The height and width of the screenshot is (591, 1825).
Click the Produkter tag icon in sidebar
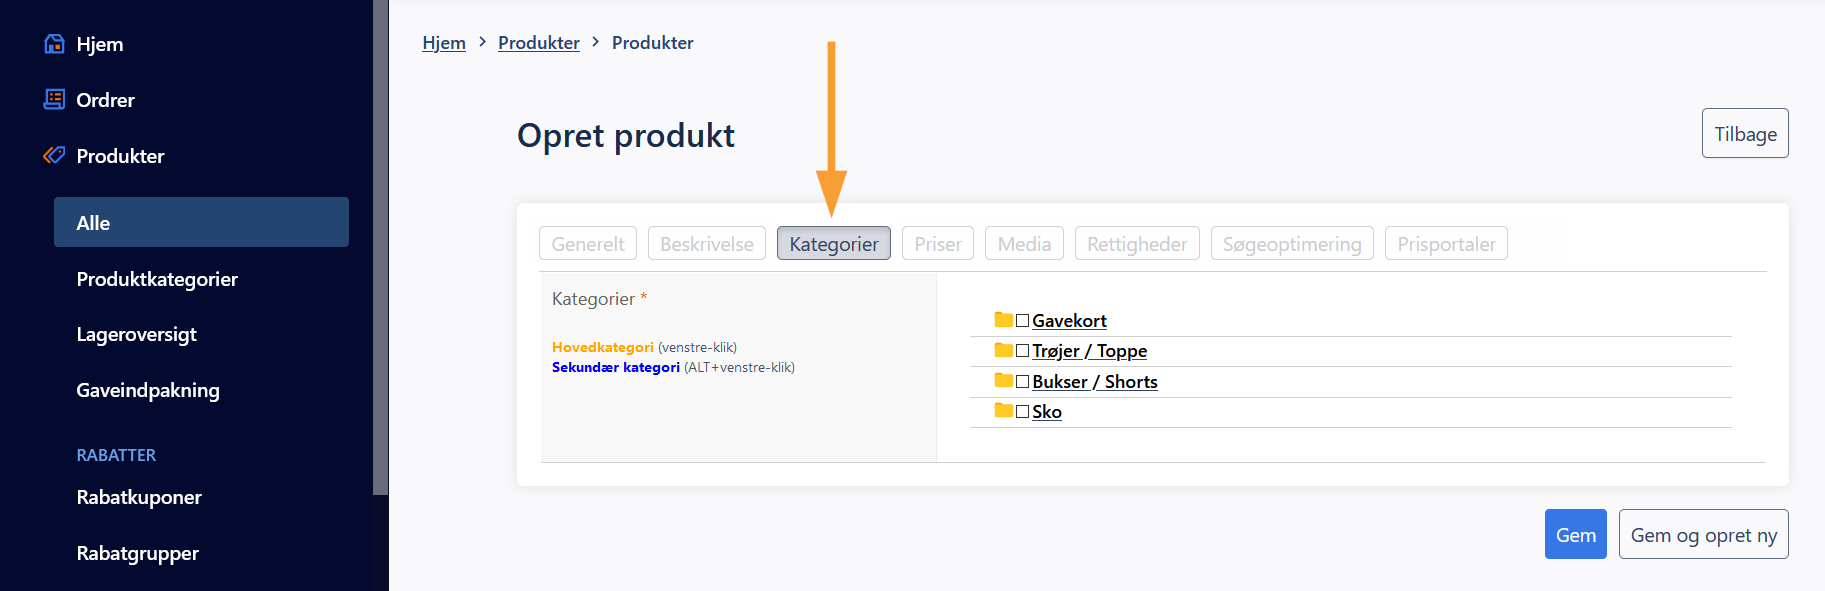(55, 155)
